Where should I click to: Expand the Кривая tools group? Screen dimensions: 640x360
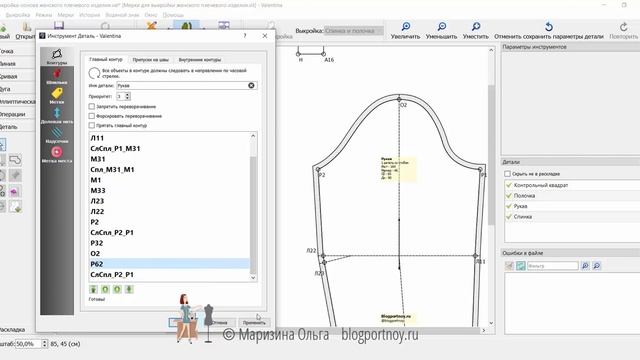tap(16, 77)
